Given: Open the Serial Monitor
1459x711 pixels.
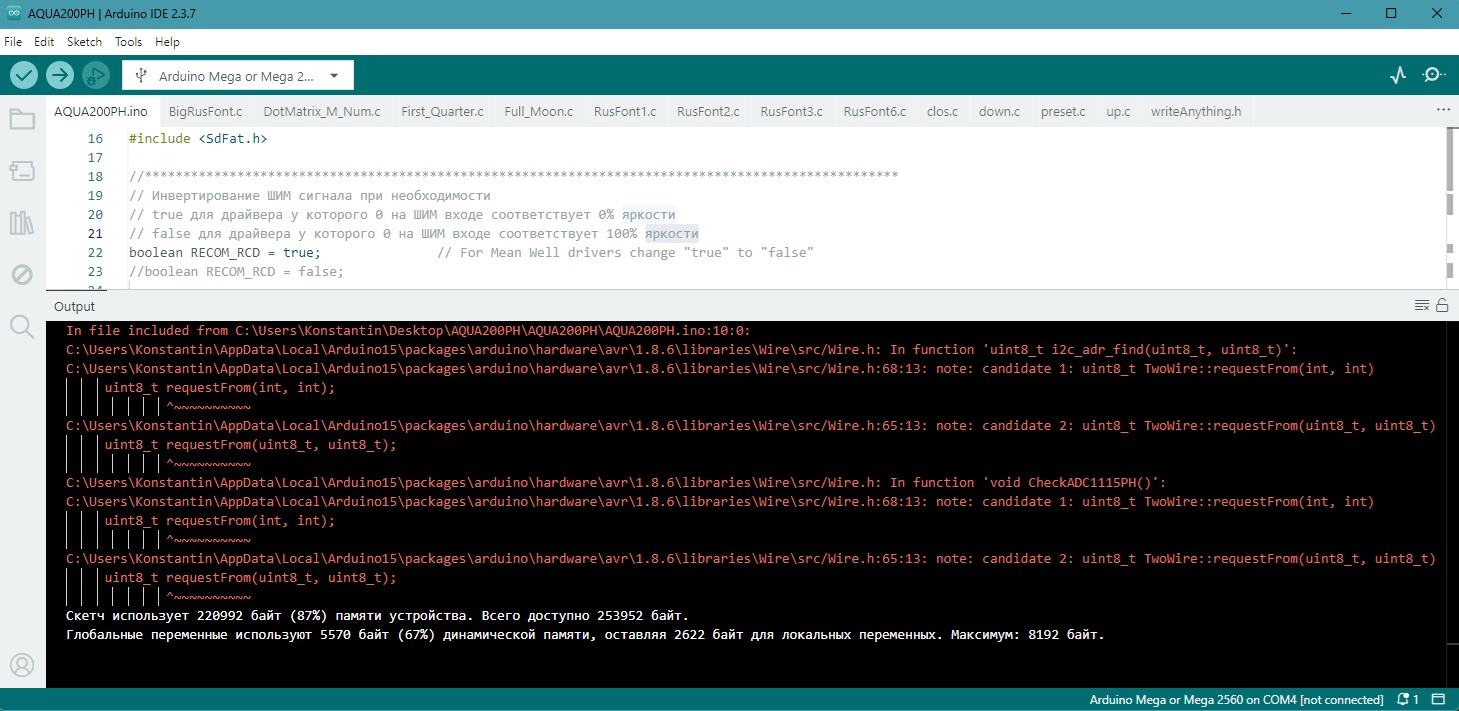Looking at the screenshot, I should pos(1433,75).
